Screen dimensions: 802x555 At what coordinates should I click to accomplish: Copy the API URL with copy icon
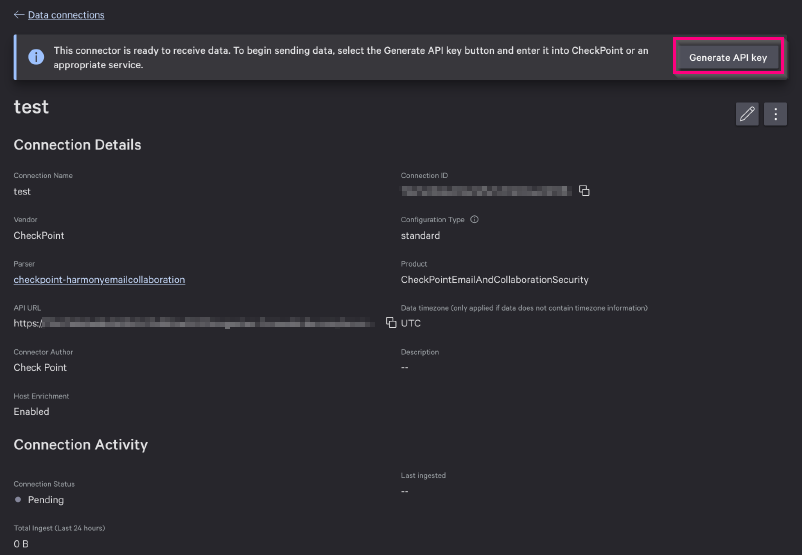click(x=391, y=323)
